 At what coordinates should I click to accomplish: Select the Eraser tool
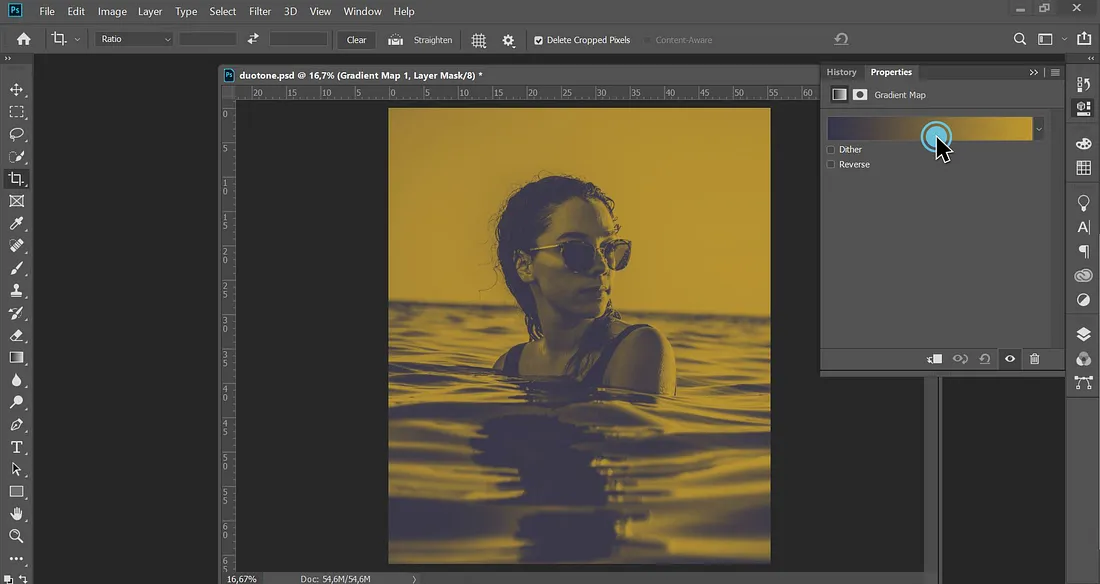pyautogui.click(x=16, y=336)
